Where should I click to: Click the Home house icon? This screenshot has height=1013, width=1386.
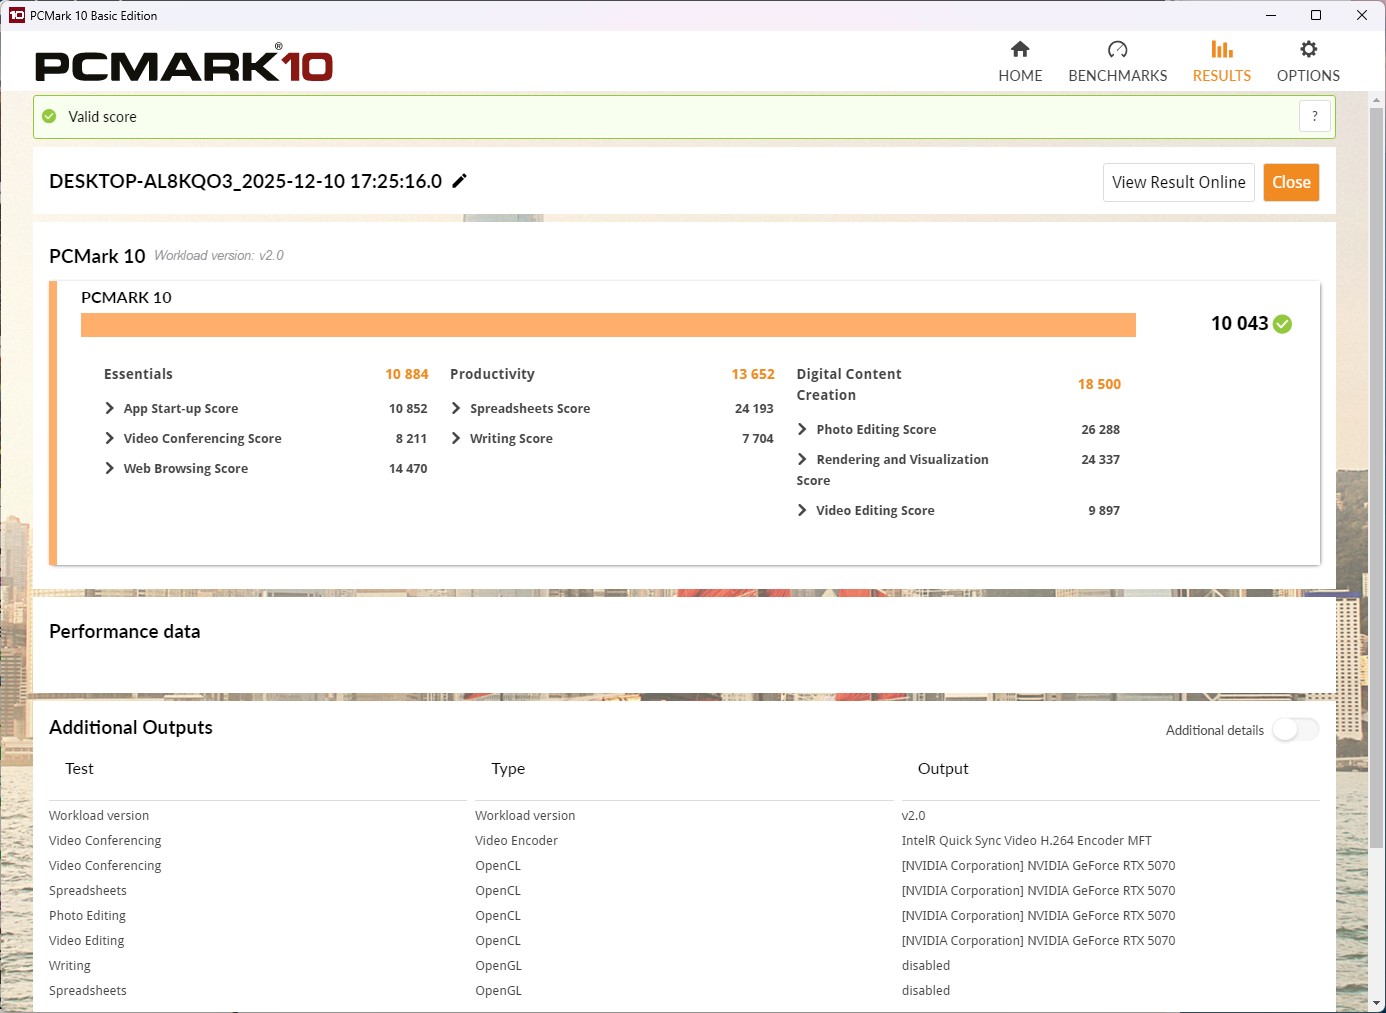tap(1020, 49)
